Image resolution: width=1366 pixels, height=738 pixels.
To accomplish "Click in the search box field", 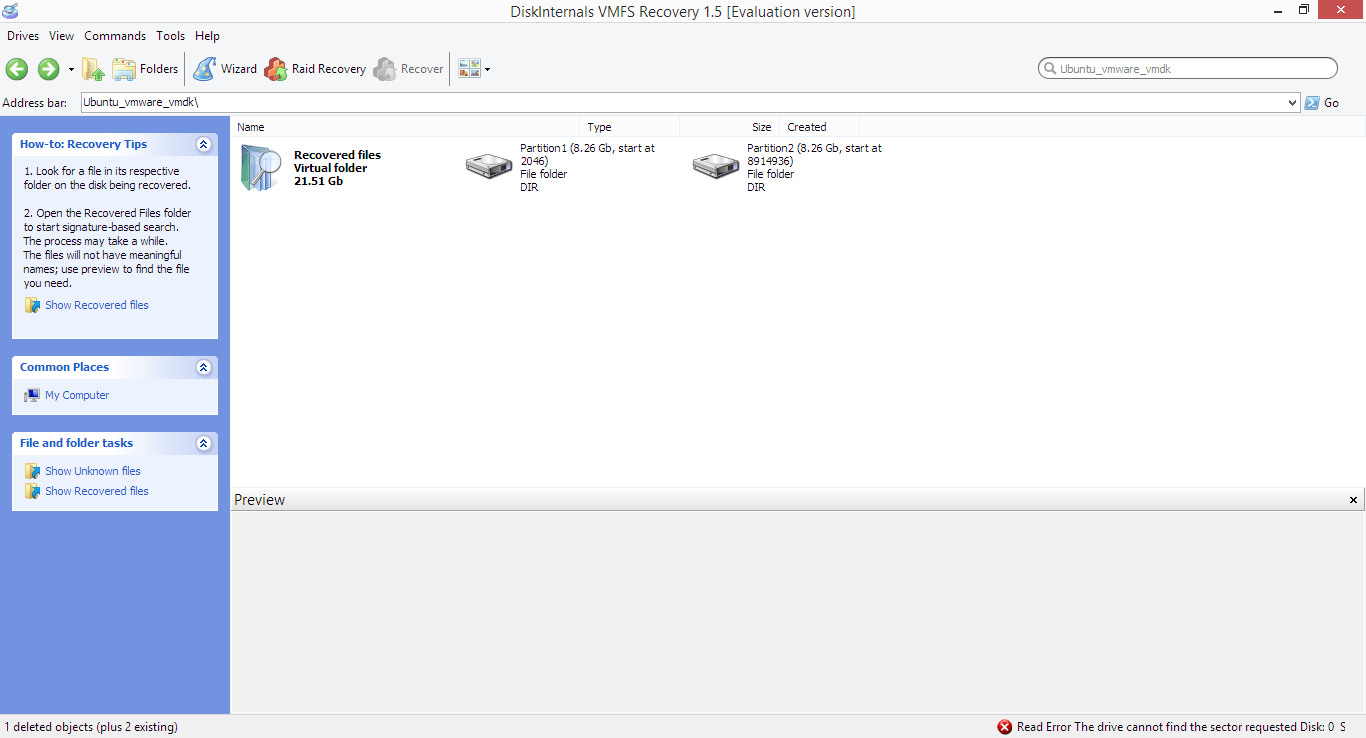I will pos(1190,69).
